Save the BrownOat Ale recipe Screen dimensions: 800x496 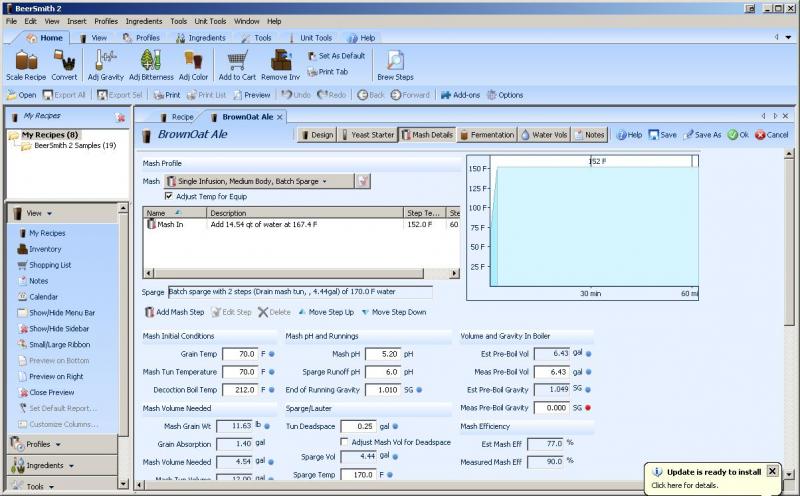point(662,135)
